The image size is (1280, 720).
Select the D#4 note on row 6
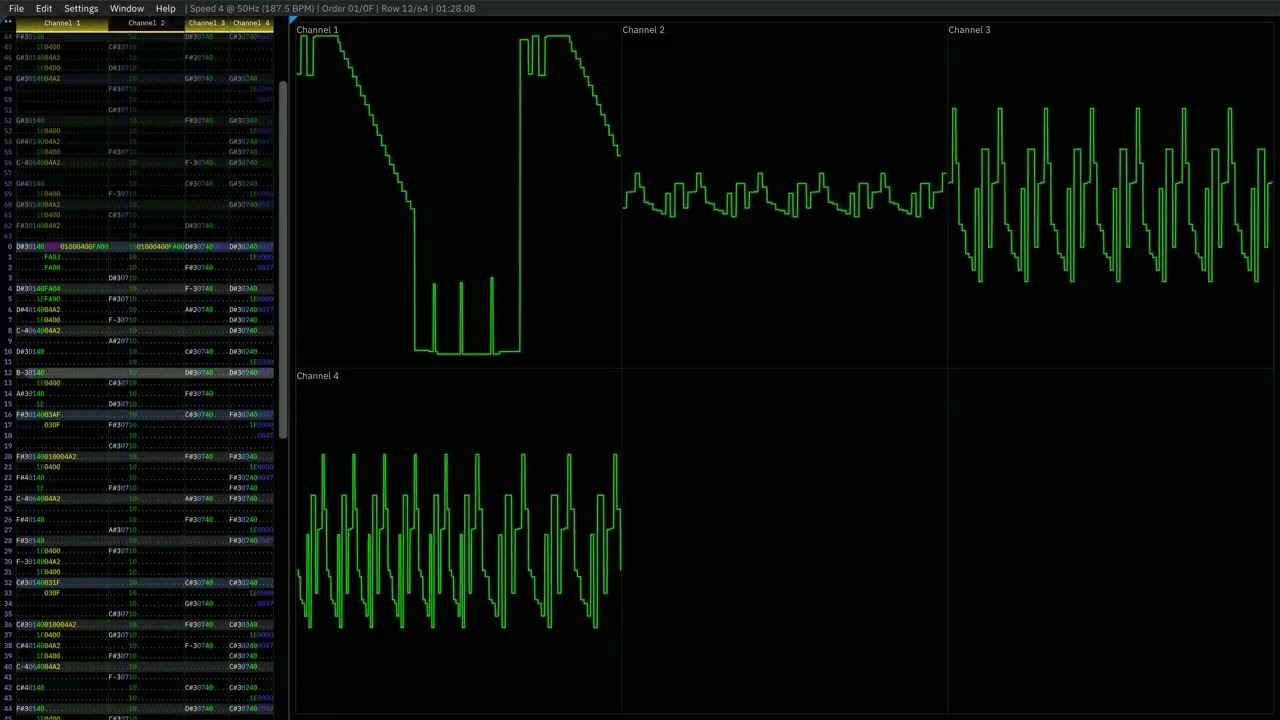click(x=22, y=310)
